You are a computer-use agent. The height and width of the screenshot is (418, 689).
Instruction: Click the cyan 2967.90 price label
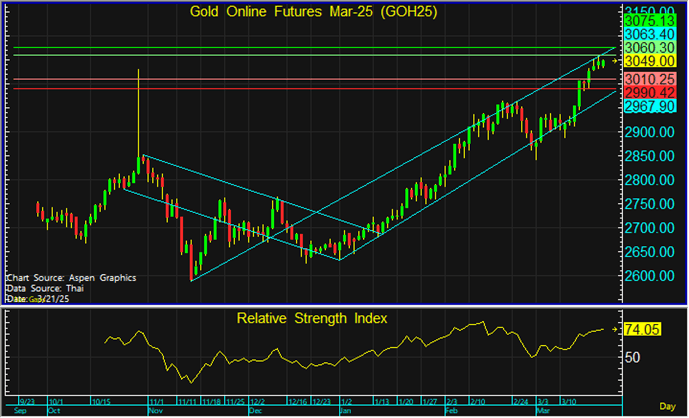pos(650,106)
